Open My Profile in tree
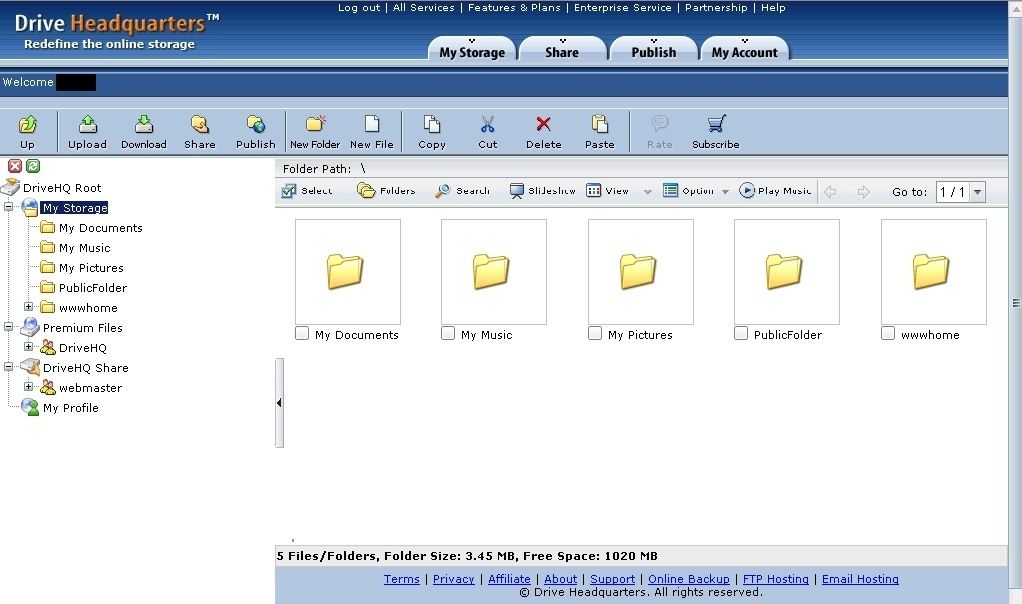The height and width of the screenshot is (604, 1022). tap(70, 408)
